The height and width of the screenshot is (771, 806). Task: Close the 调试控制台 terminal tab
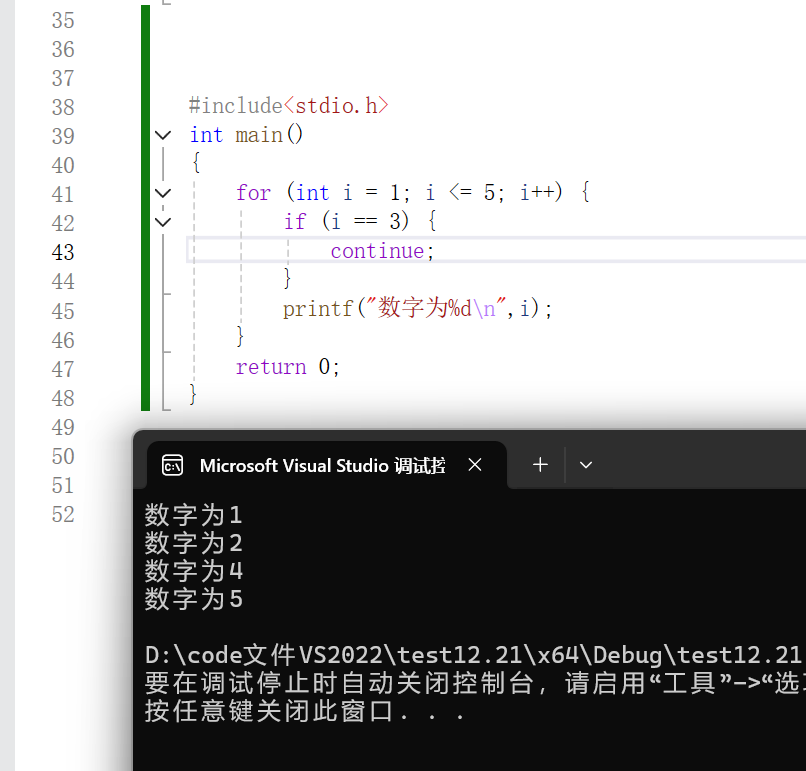pyautogui.click(x=474, y=464)
